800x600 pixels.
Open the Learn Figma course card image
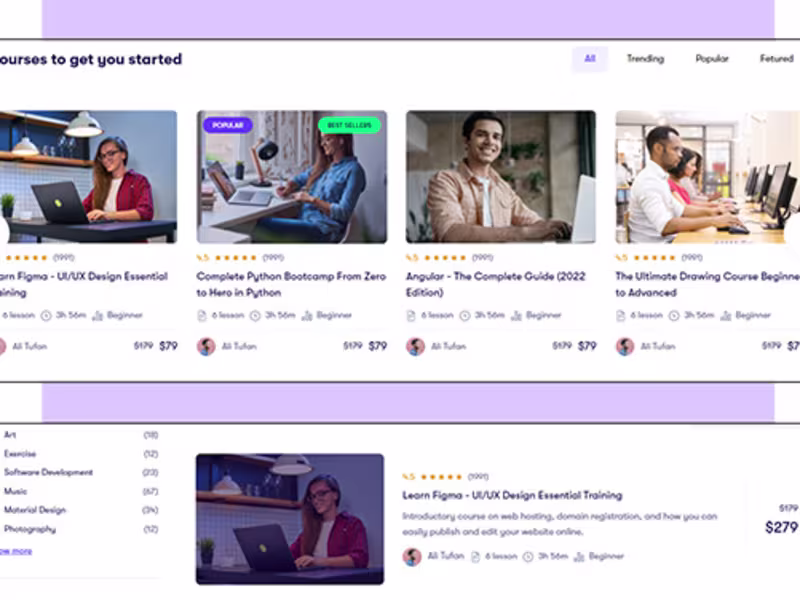pos(88,177)
